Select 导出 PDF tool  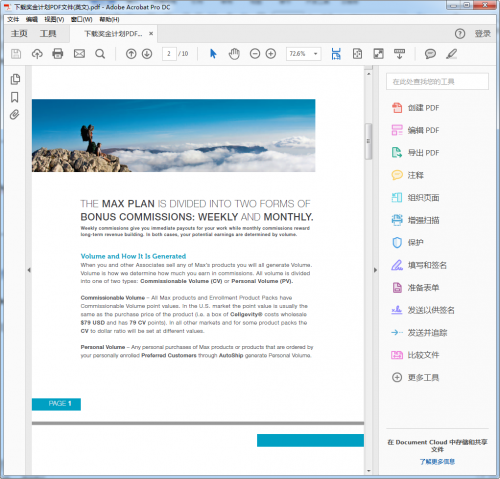(x=415, y=153)
